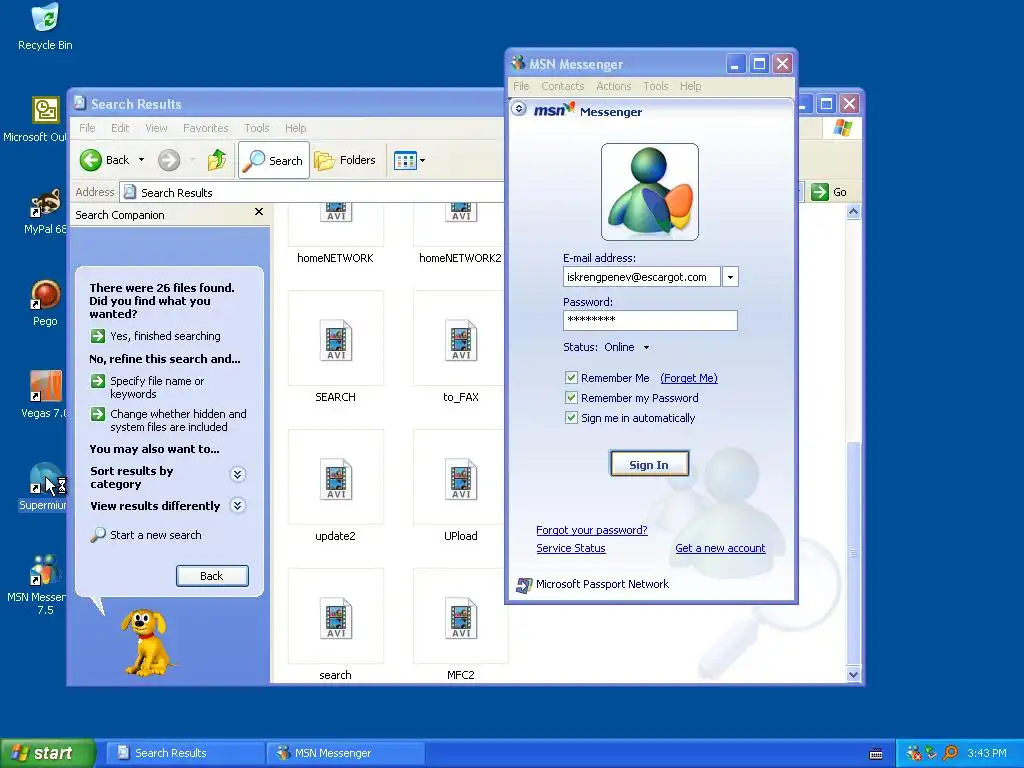Viewport: 1024px width, 768px height.
Task: Open the Service Status link
Action: pos(571,549)
